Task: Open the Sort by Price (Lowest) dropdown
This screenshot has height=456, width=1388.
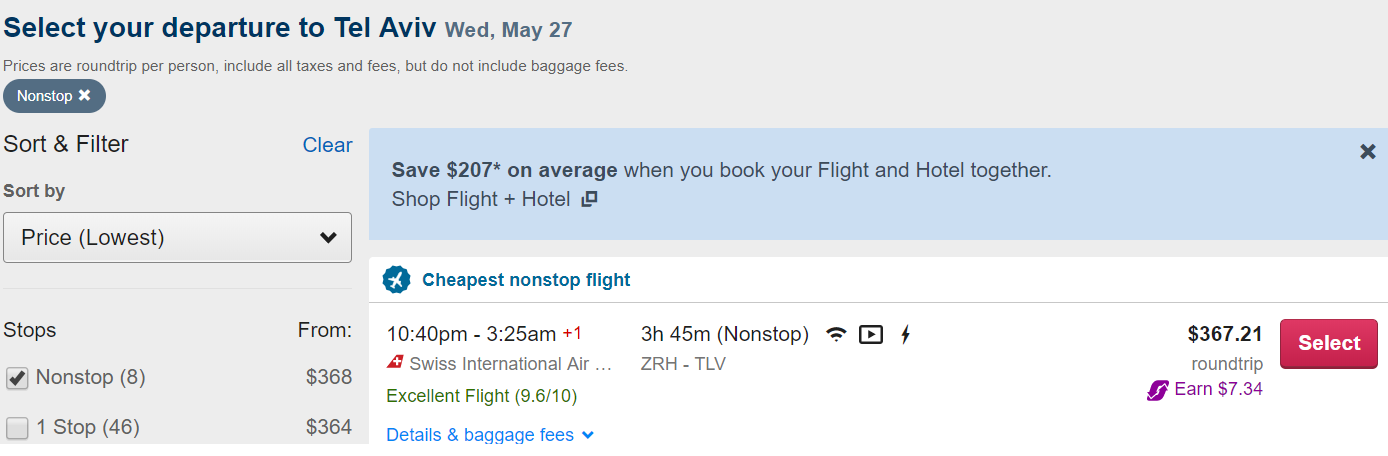Action: tap(178, 237)
